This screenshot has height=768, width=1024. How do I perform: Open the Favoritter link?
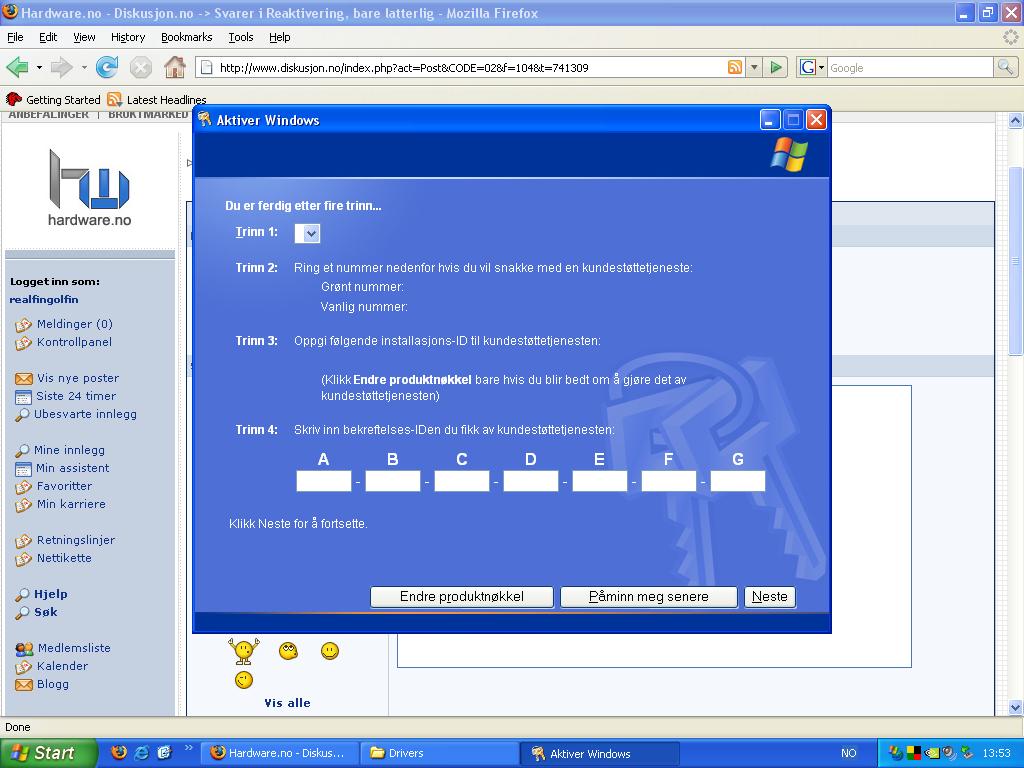64,487
